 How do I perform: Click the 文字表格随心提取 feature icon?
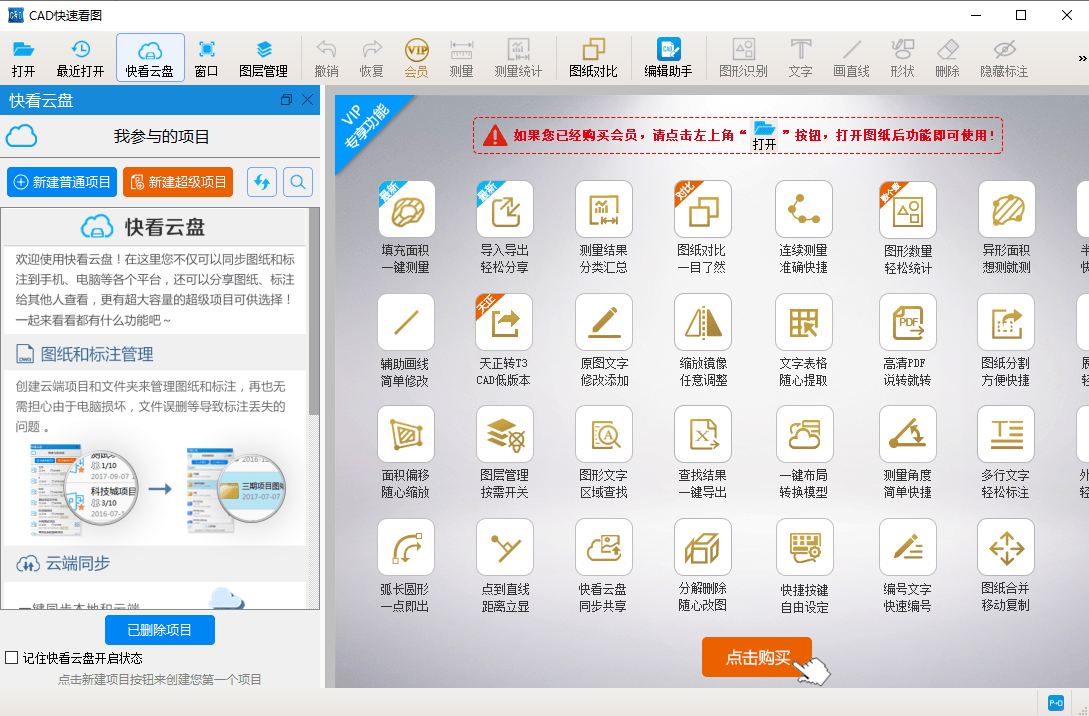804,322
